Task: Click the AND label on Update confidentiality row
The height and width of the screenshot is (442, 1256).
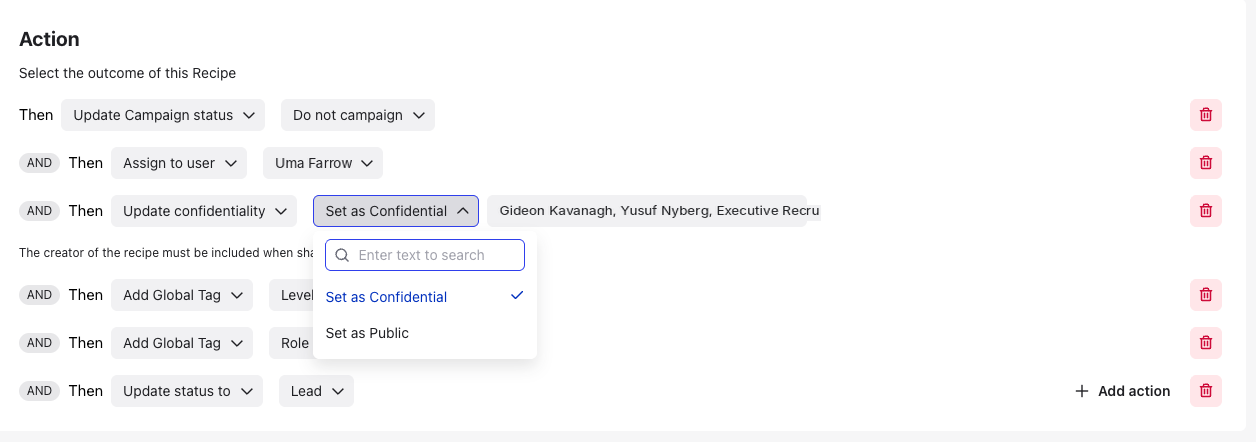Action: [x=39, y=211]
